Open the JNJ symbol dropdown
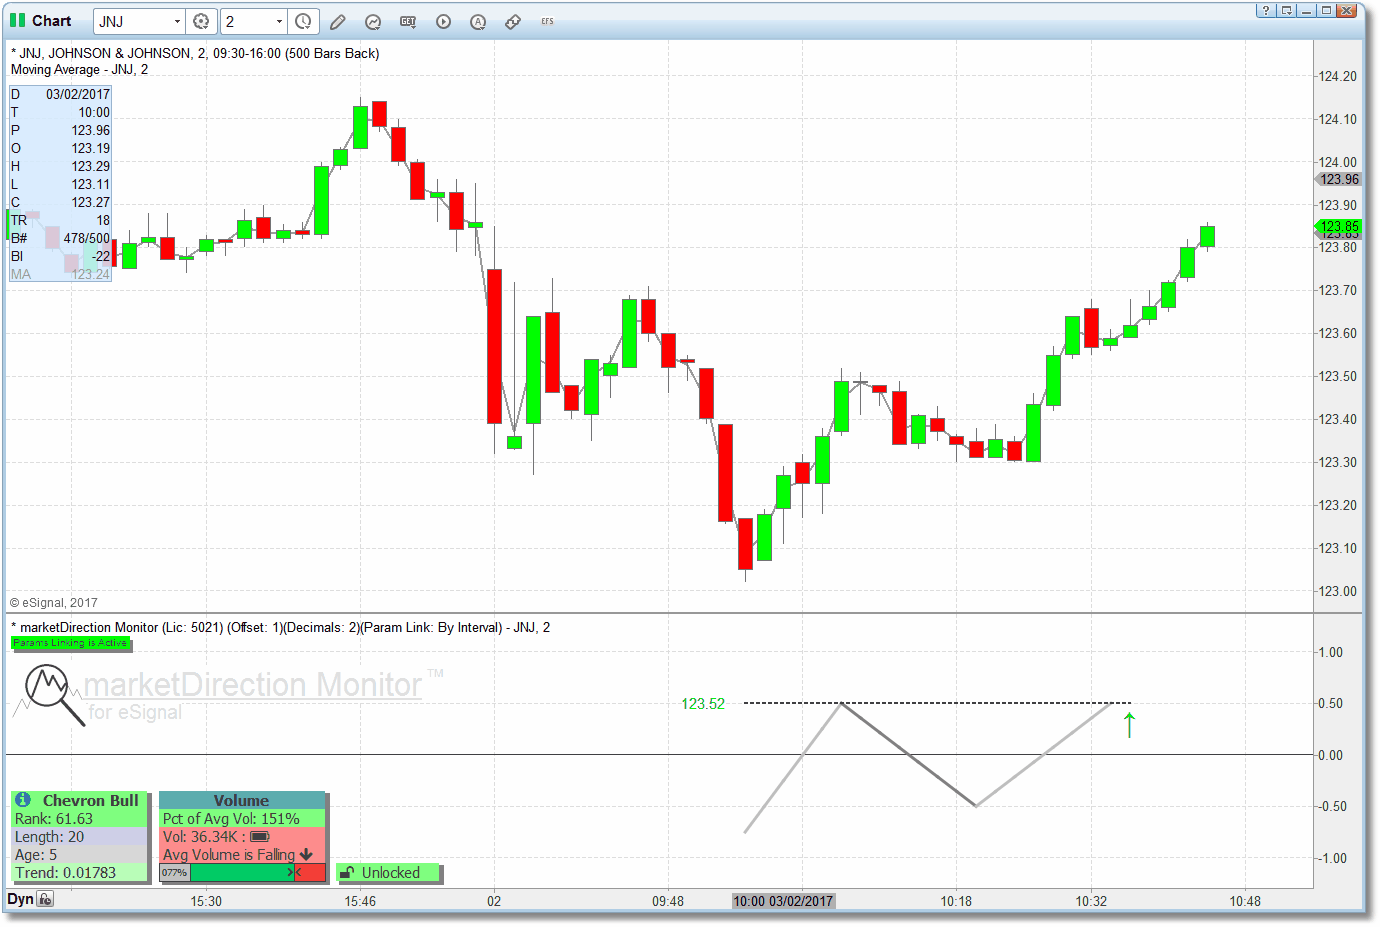 (x=178, y=21)
